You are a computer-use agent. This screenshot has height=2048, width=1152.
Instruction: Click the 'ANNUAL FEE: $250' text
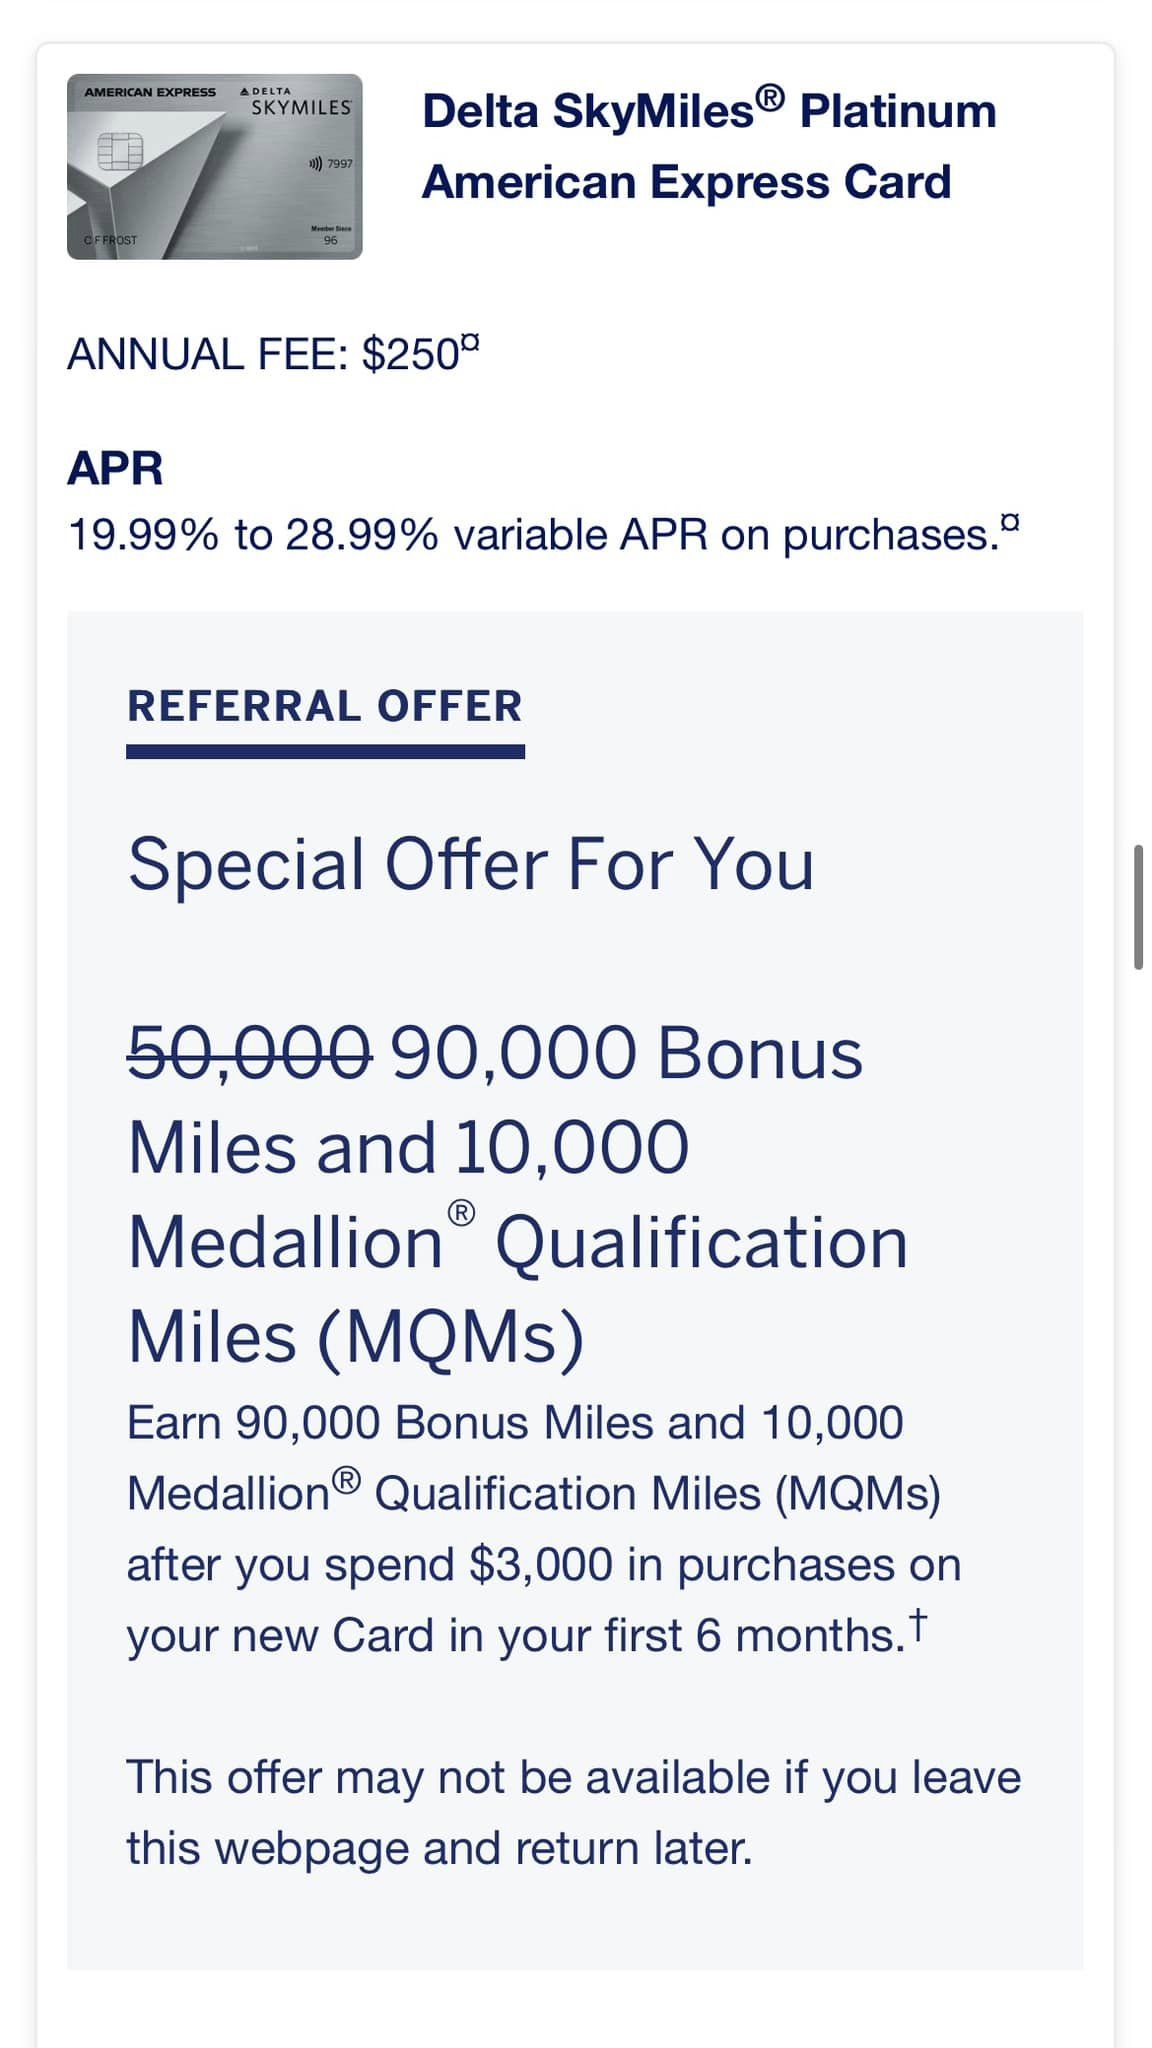[264, 354]
